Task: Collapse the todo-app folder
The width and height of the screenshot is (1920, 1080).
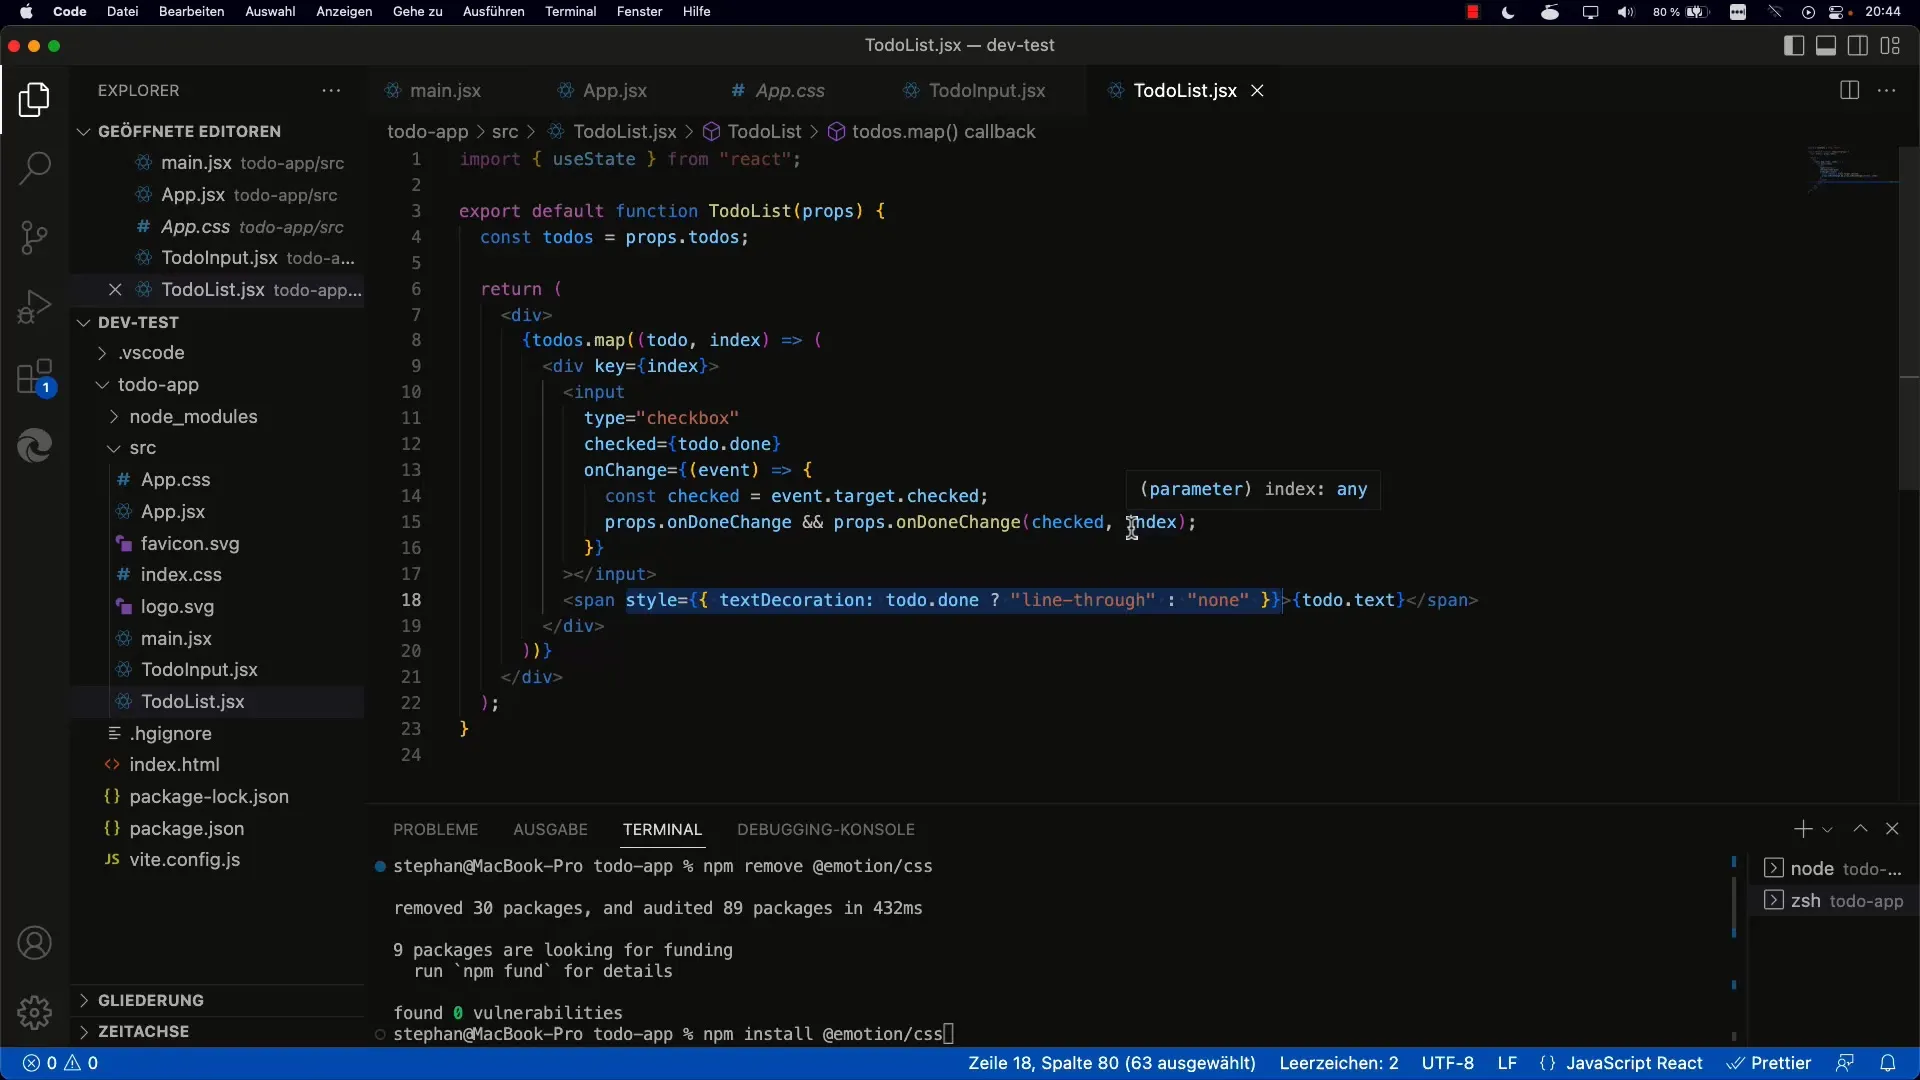Action: point(158,385)
